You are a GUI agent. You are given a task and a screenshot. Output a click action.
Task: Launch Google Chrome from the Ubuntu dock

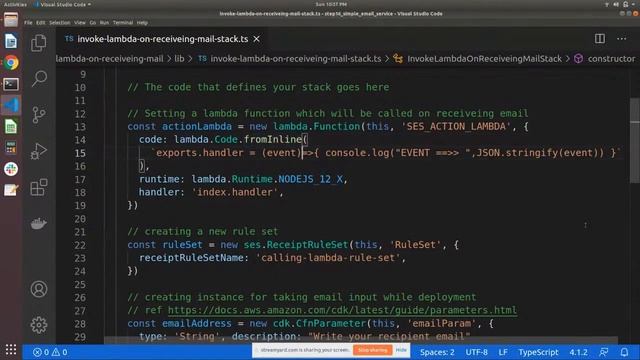[11, 62]
